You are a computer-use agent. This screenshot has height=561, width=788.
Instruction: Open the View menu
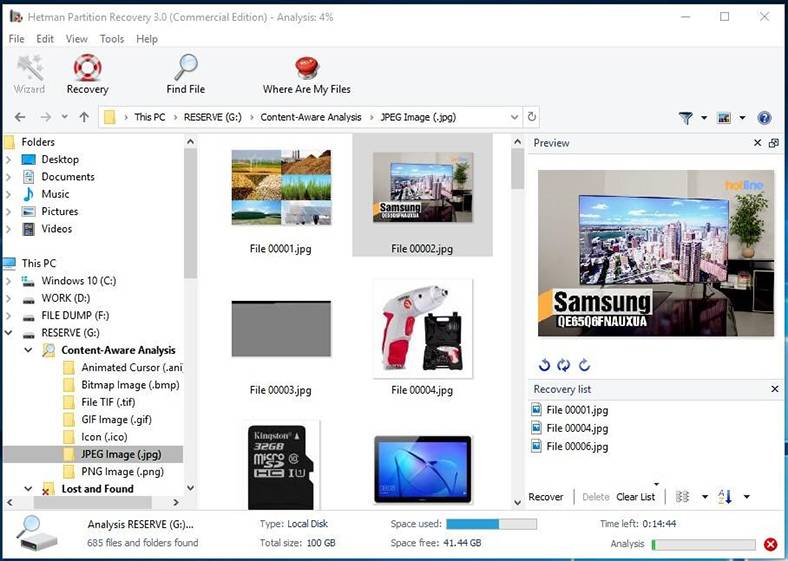coord(76,39)
